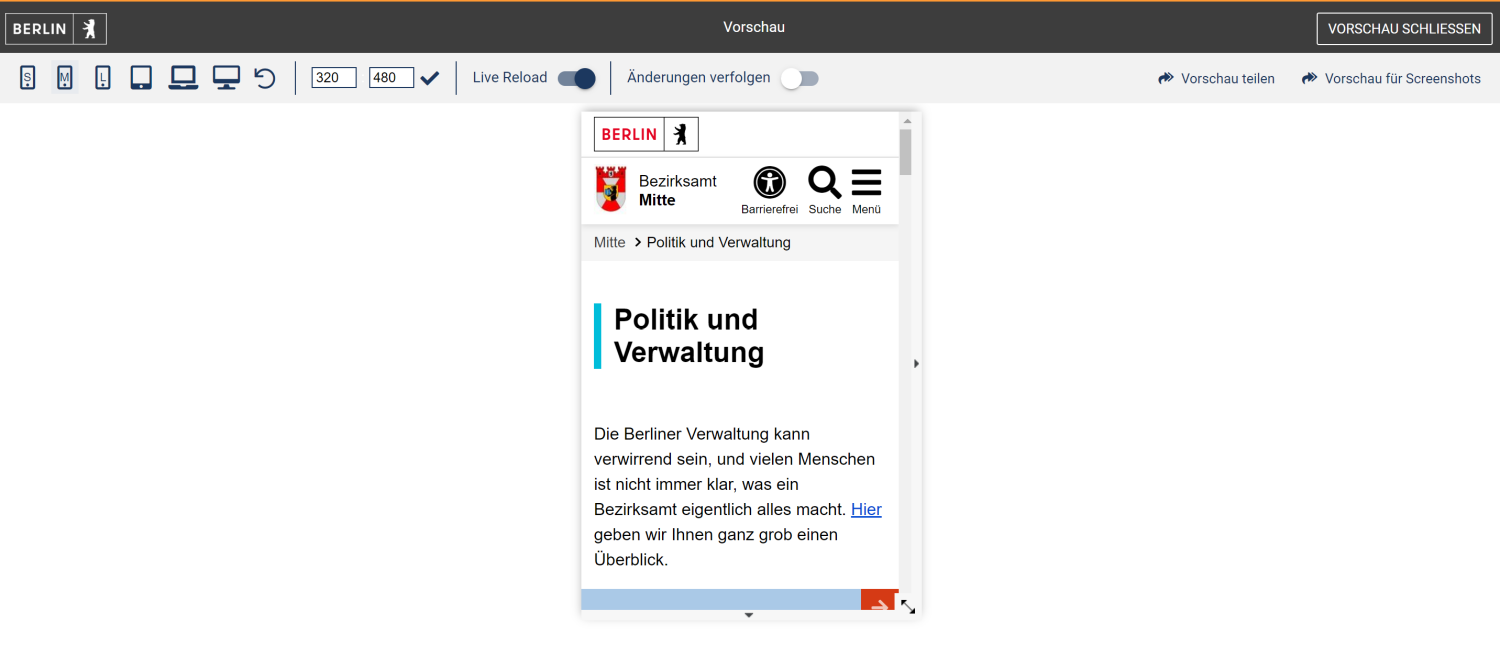Screen dimensions: 1500x656
Task: Reset the preview viewport size
Action: pos(264,77)
